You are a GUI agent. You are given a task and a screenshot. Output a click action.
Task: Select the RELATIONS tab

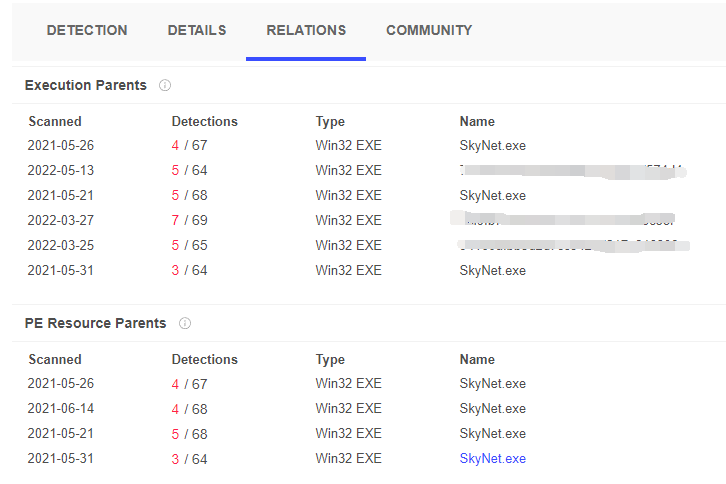click(x=306, y=31)
